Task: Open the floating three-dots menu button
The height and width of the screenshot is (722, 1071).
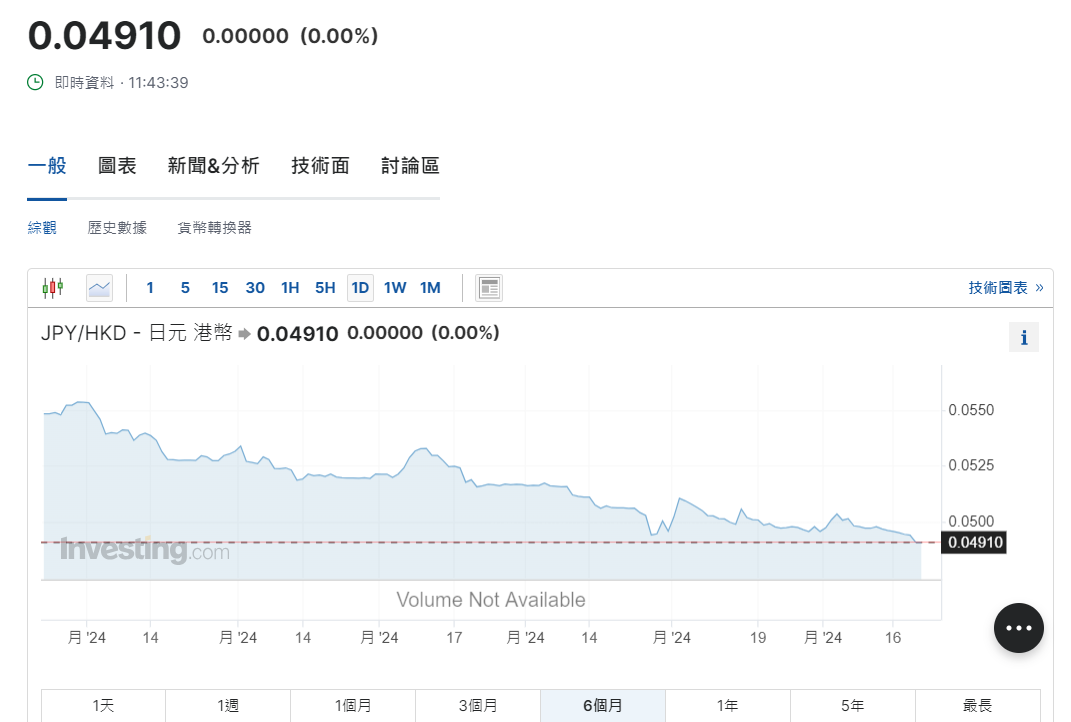Action: tap(1018, 628)
